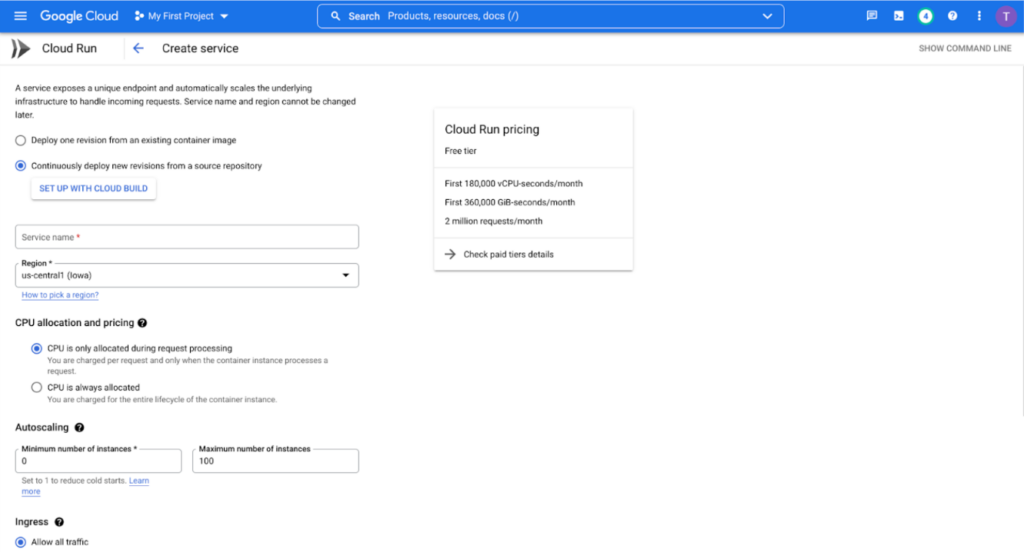Image resolution: width=1024 pixels, height=552 pixels.
Task: Open notifications badge showing 4
Action: point(925,16)
